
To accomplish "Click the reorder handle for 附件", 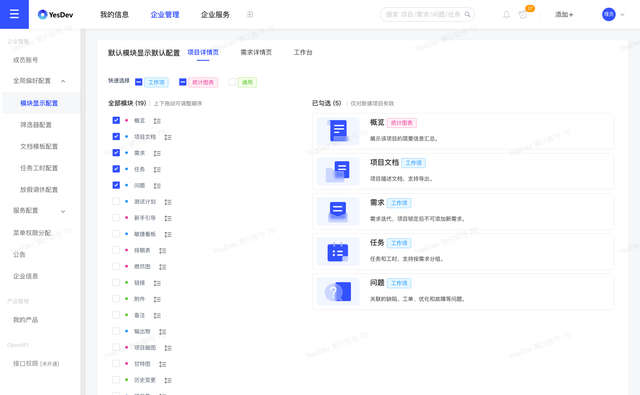I will (x=157, y=300).
